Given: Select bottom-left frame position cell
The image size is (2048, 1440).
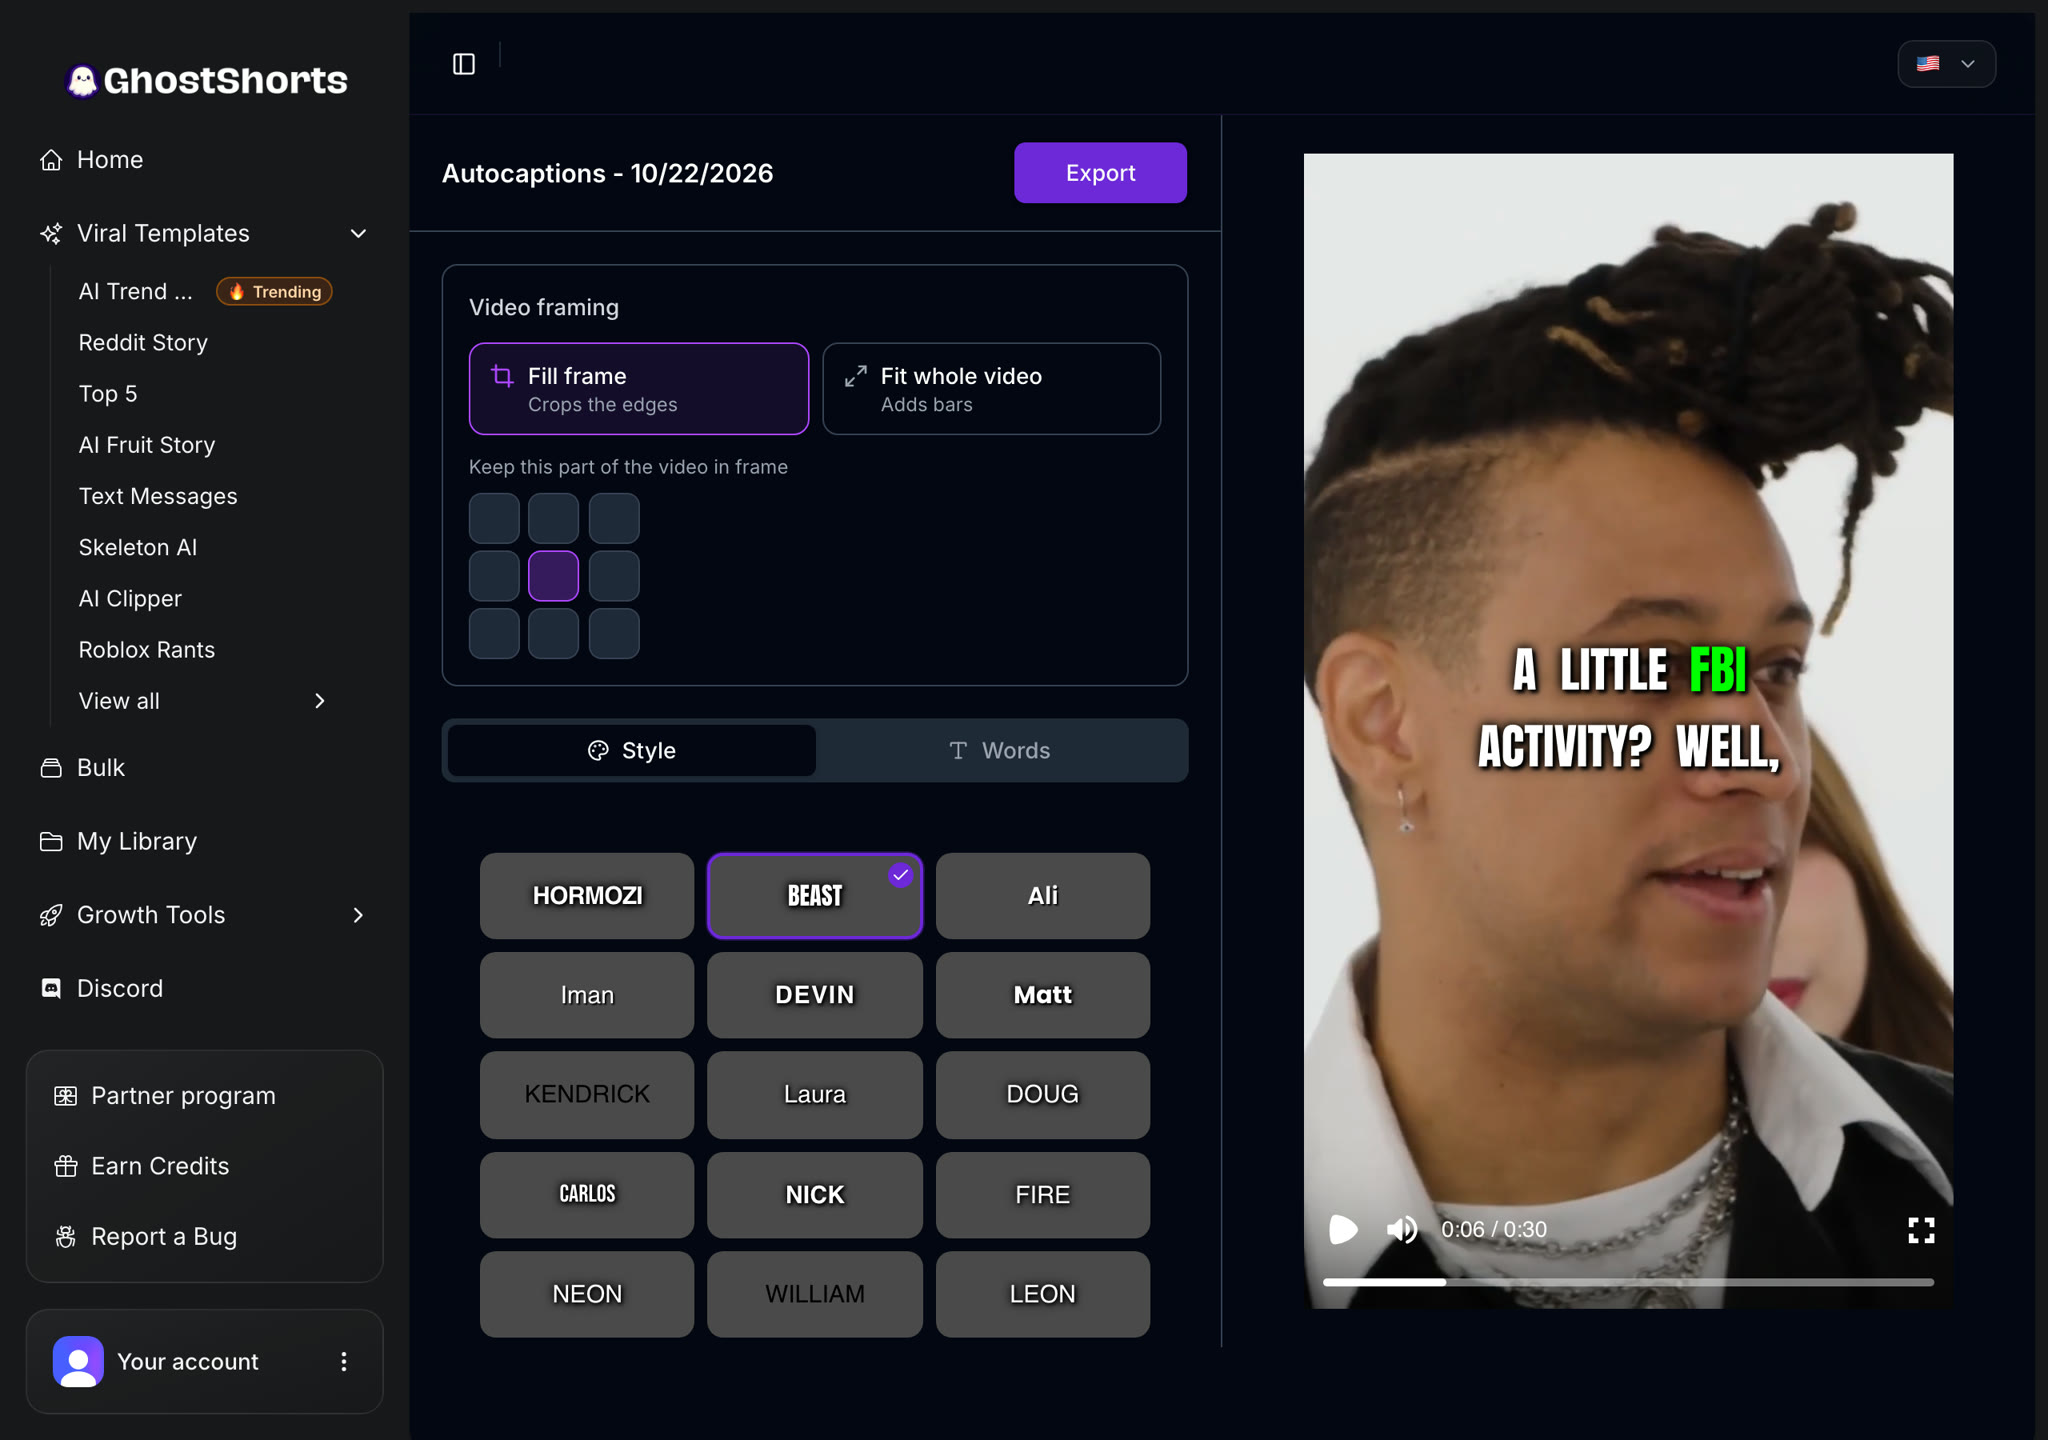Looking at the screenshot, I should (x=494, y=634).
